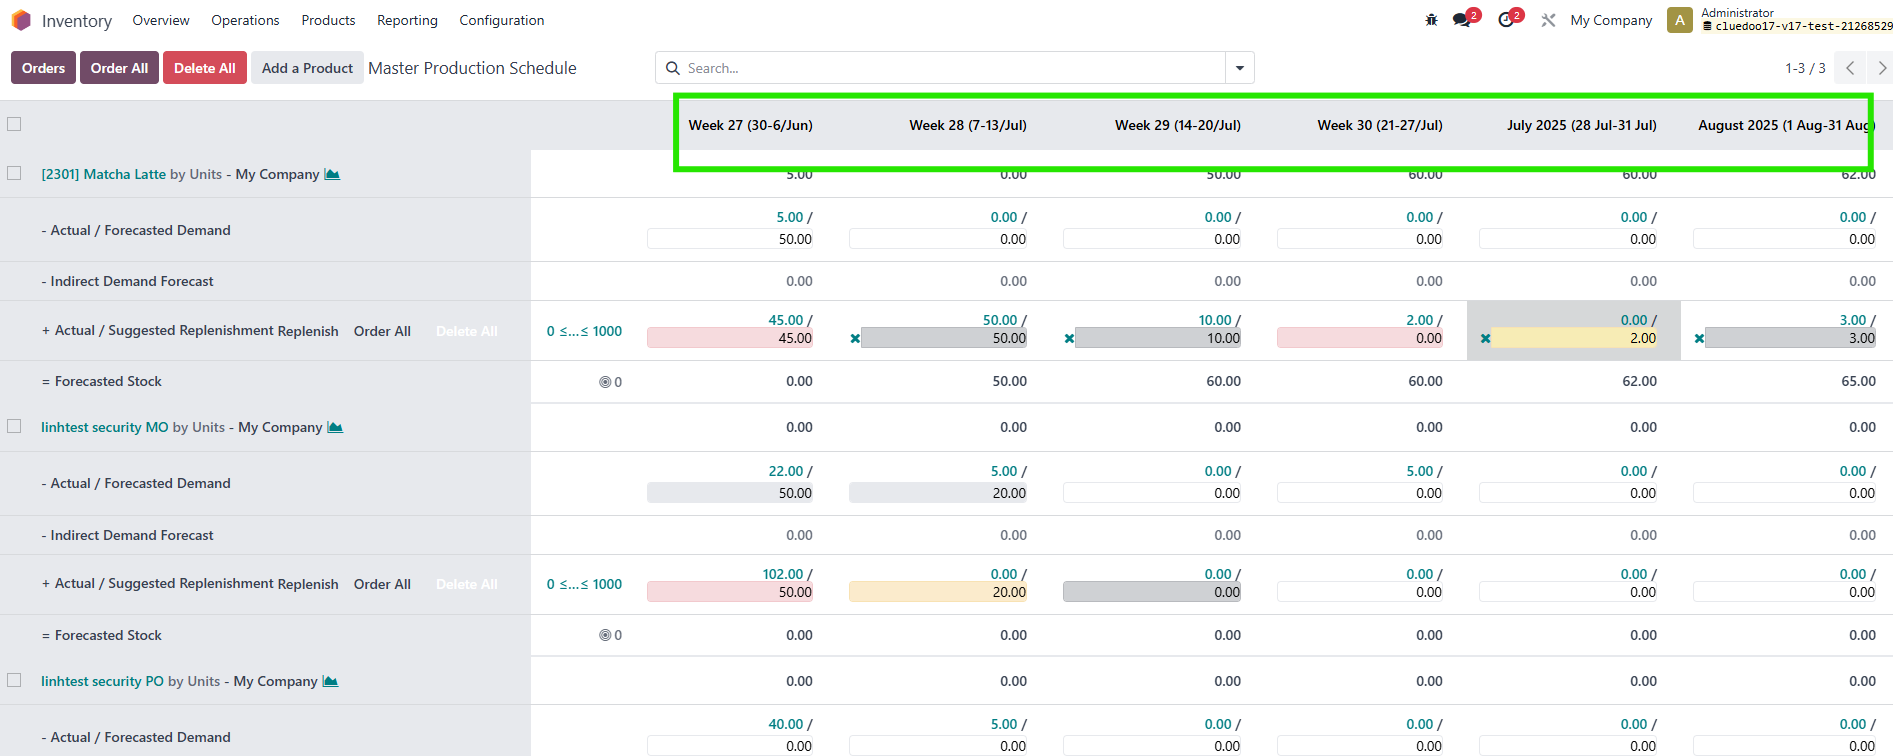This screenshot has width=1893, height=756.
Task: Open chart icon for linhtest security PO
Action: tap(330, 681)
